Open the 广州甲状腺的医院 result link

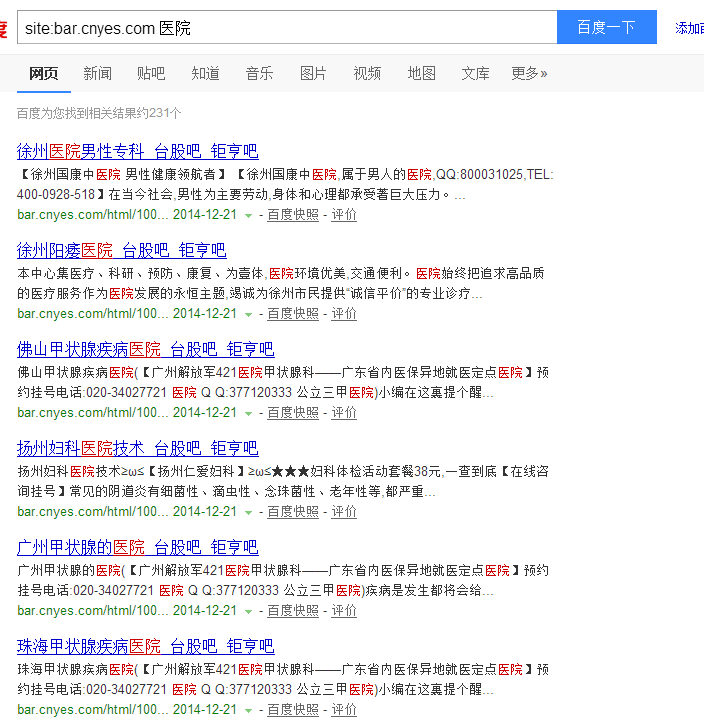click(x=138, y=547)
